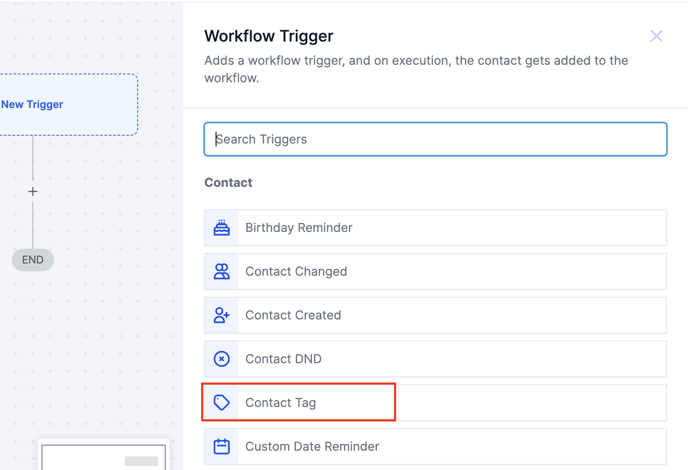Click the Contact category heading

228,183
